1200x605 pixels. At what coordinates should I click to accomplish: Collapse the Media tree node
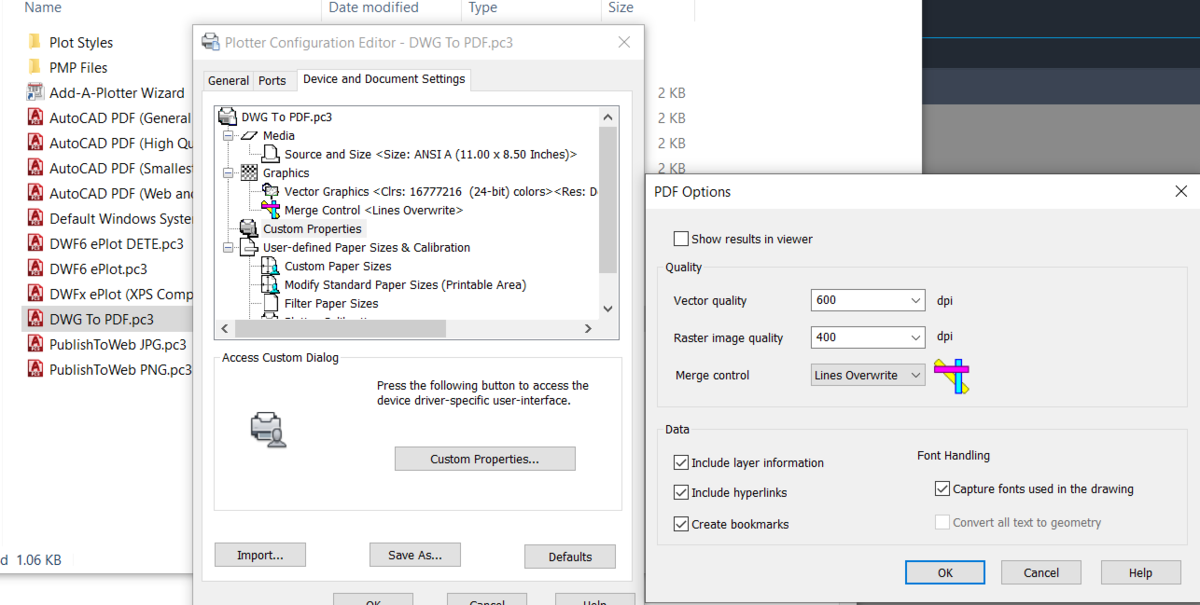pyautogui.click(x=228, y=135)
